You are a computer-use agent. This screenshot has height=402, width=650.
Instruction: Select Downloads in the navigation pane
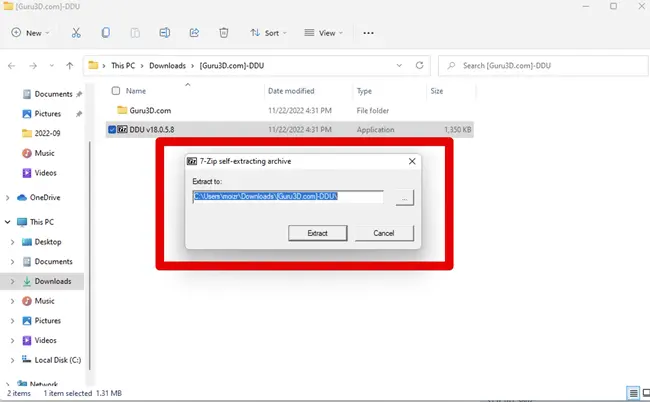click(52, 282)
